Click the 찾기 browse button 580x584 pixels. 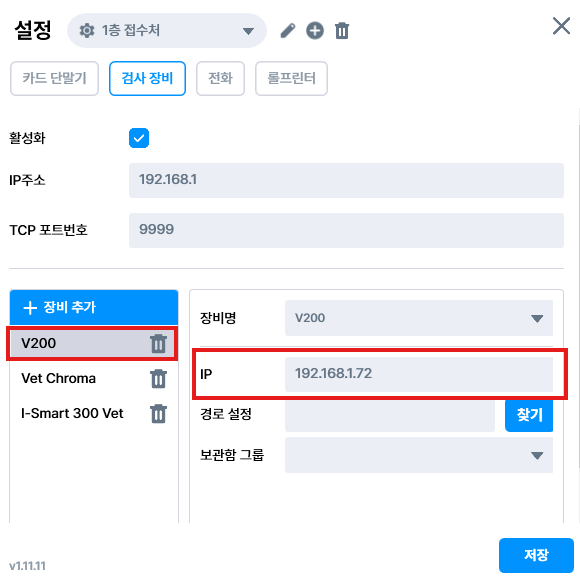click(x=529, y=415)
